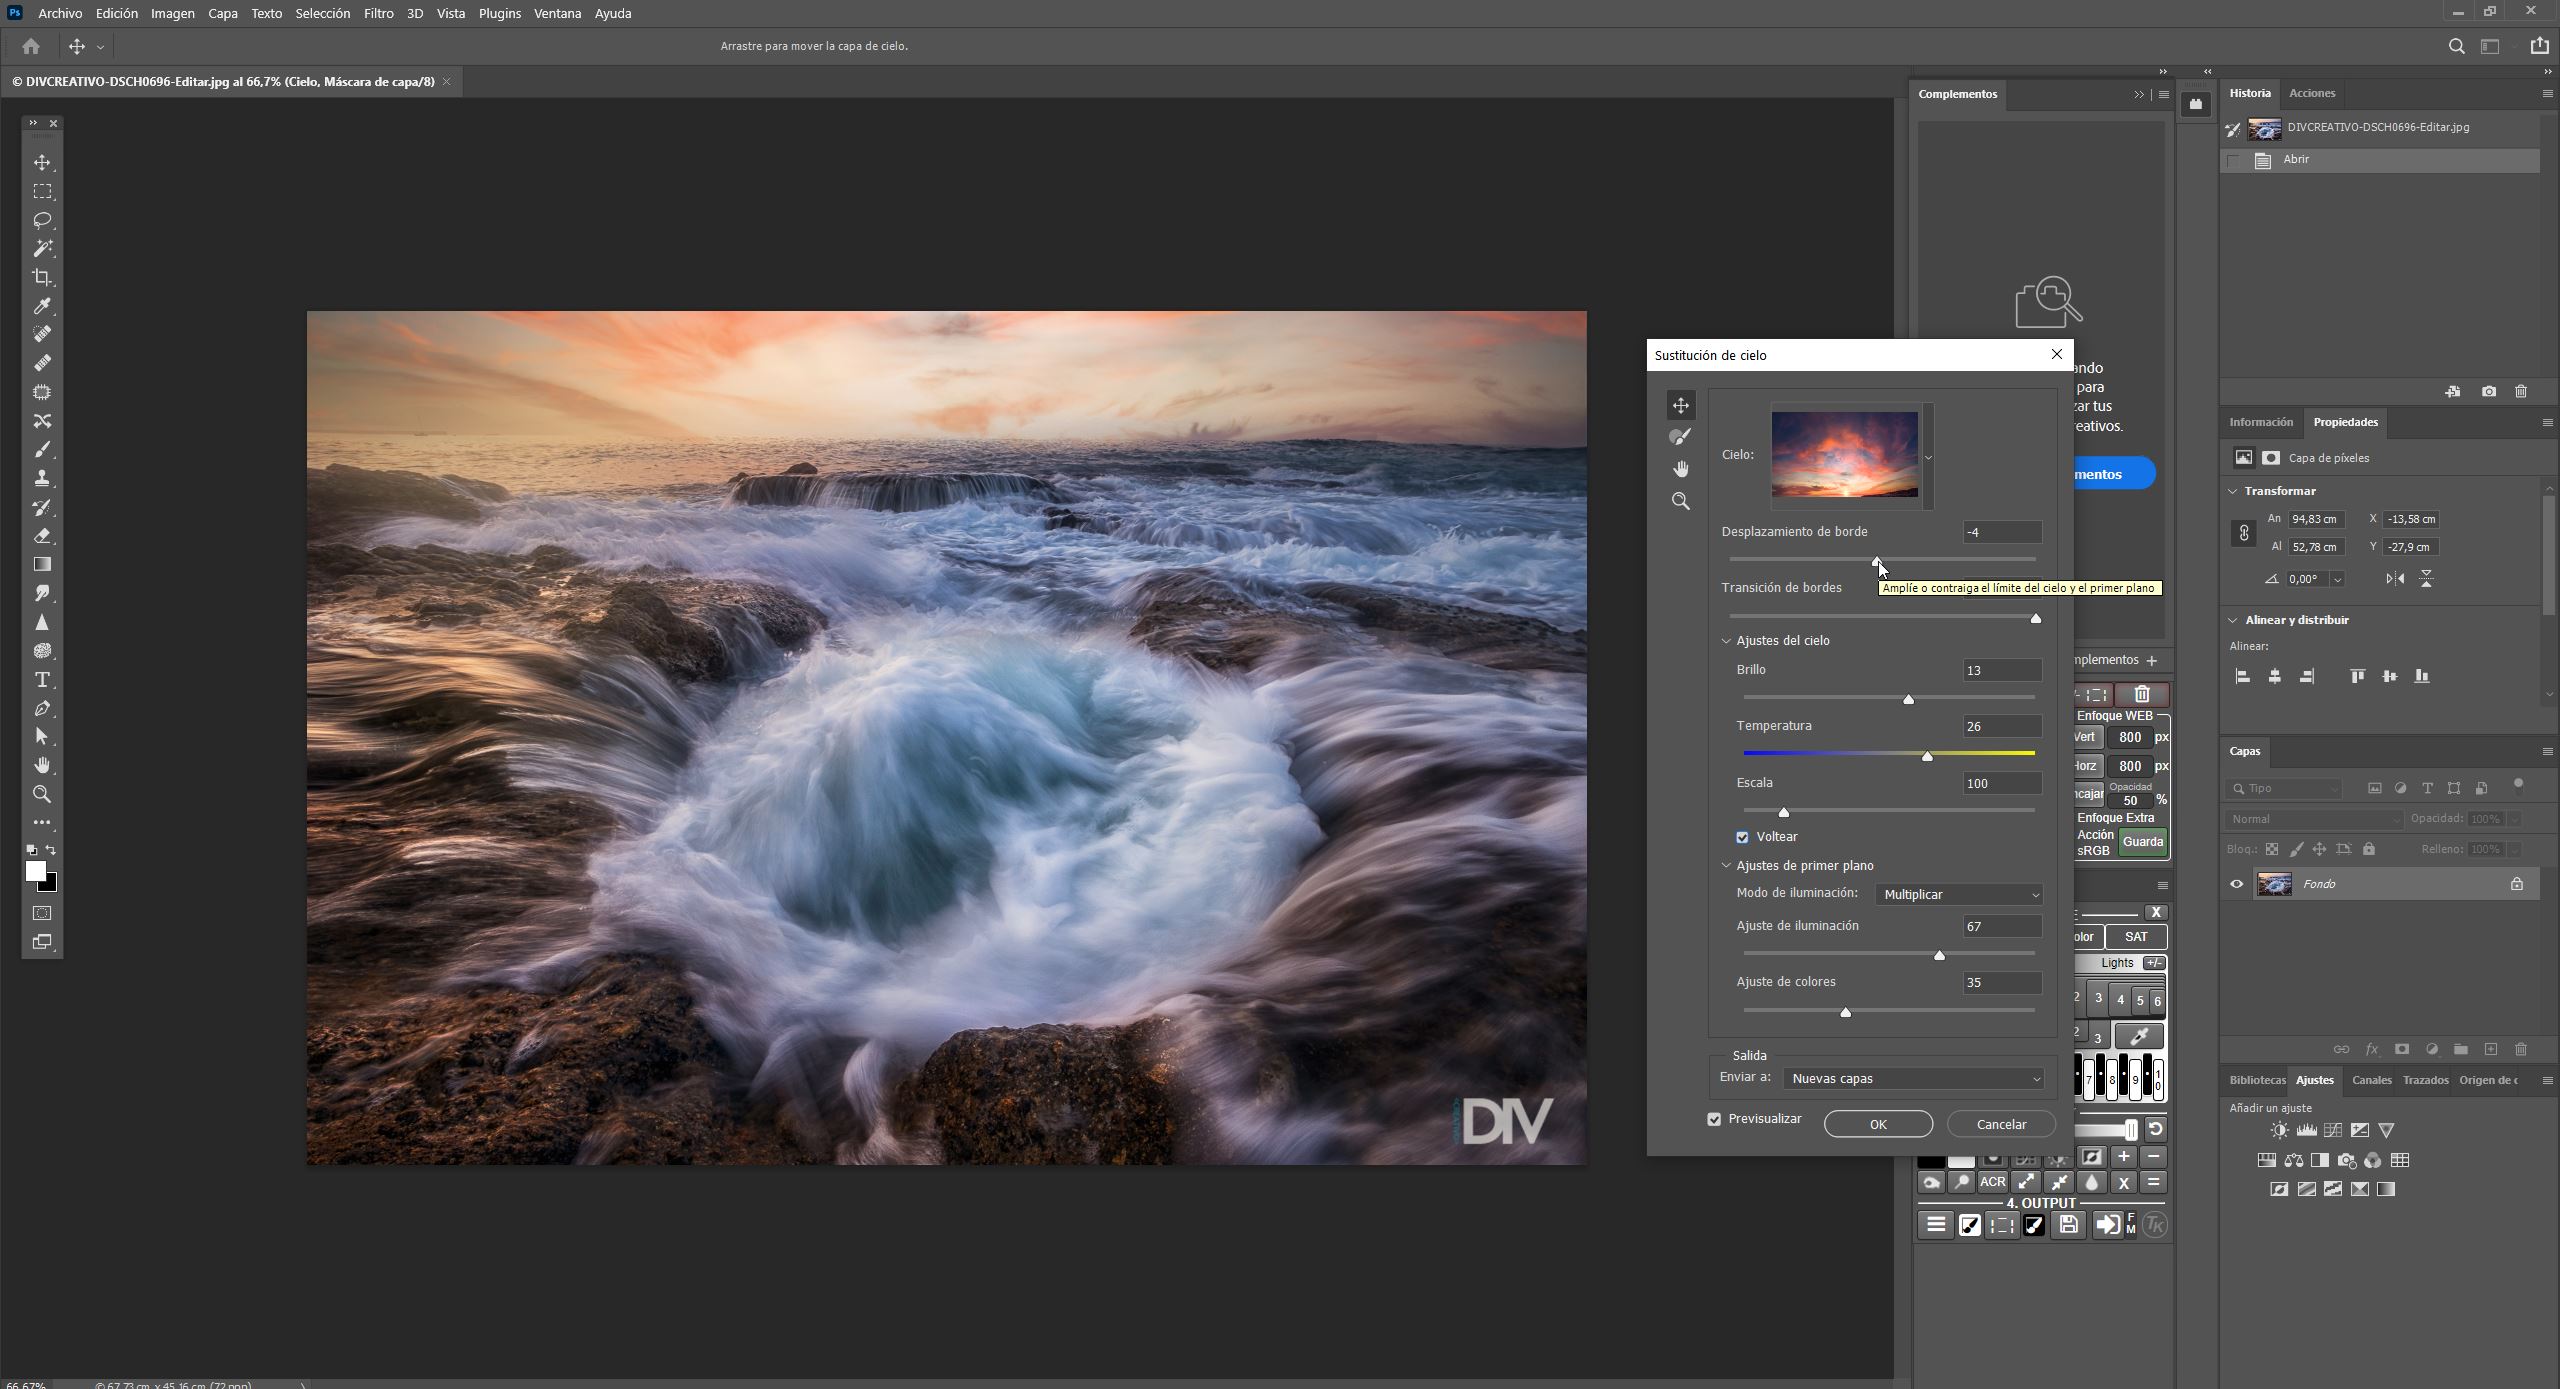Select the Clone Stamp tool

click(42, 478)
